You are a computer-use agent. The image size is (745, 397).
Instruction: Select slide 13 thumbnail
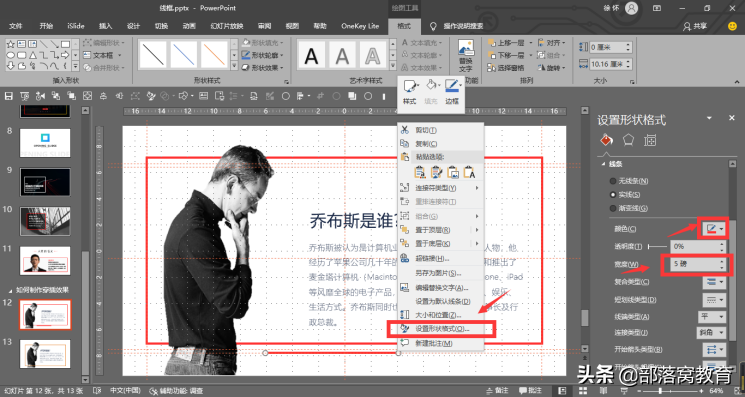(x=45, y=354)
